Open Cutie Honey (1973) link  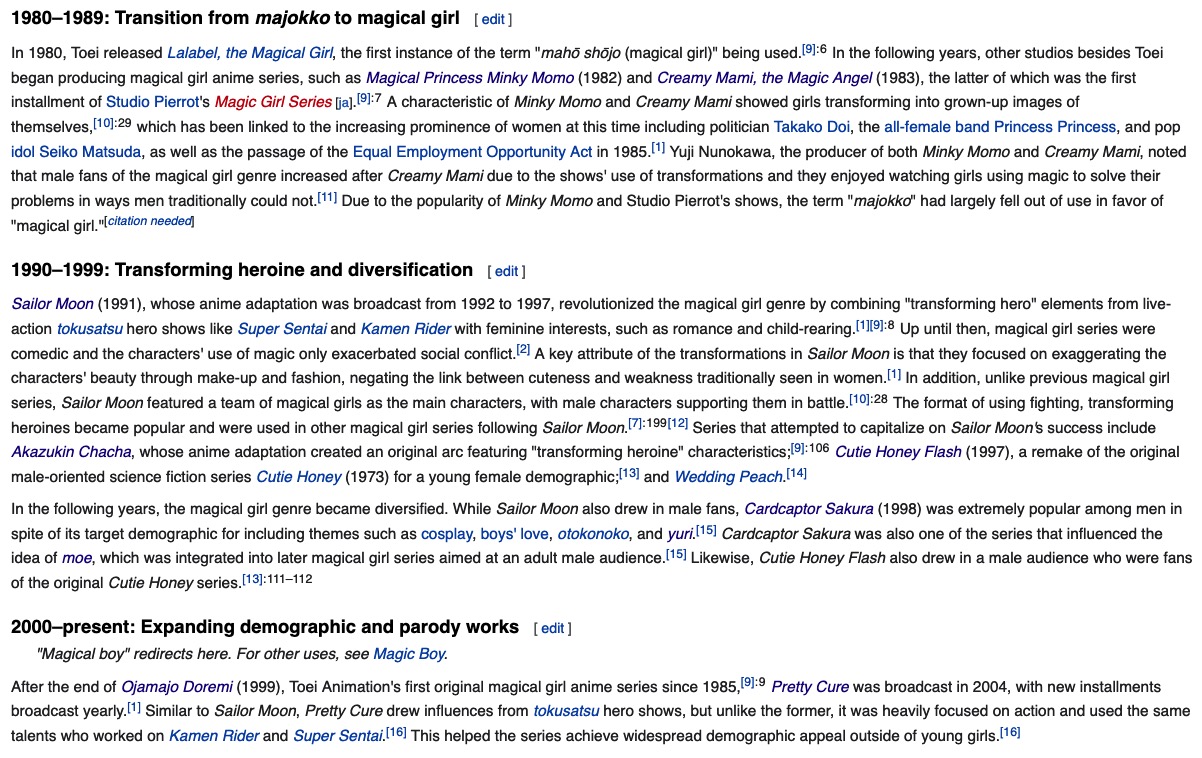tap(299, 477)
